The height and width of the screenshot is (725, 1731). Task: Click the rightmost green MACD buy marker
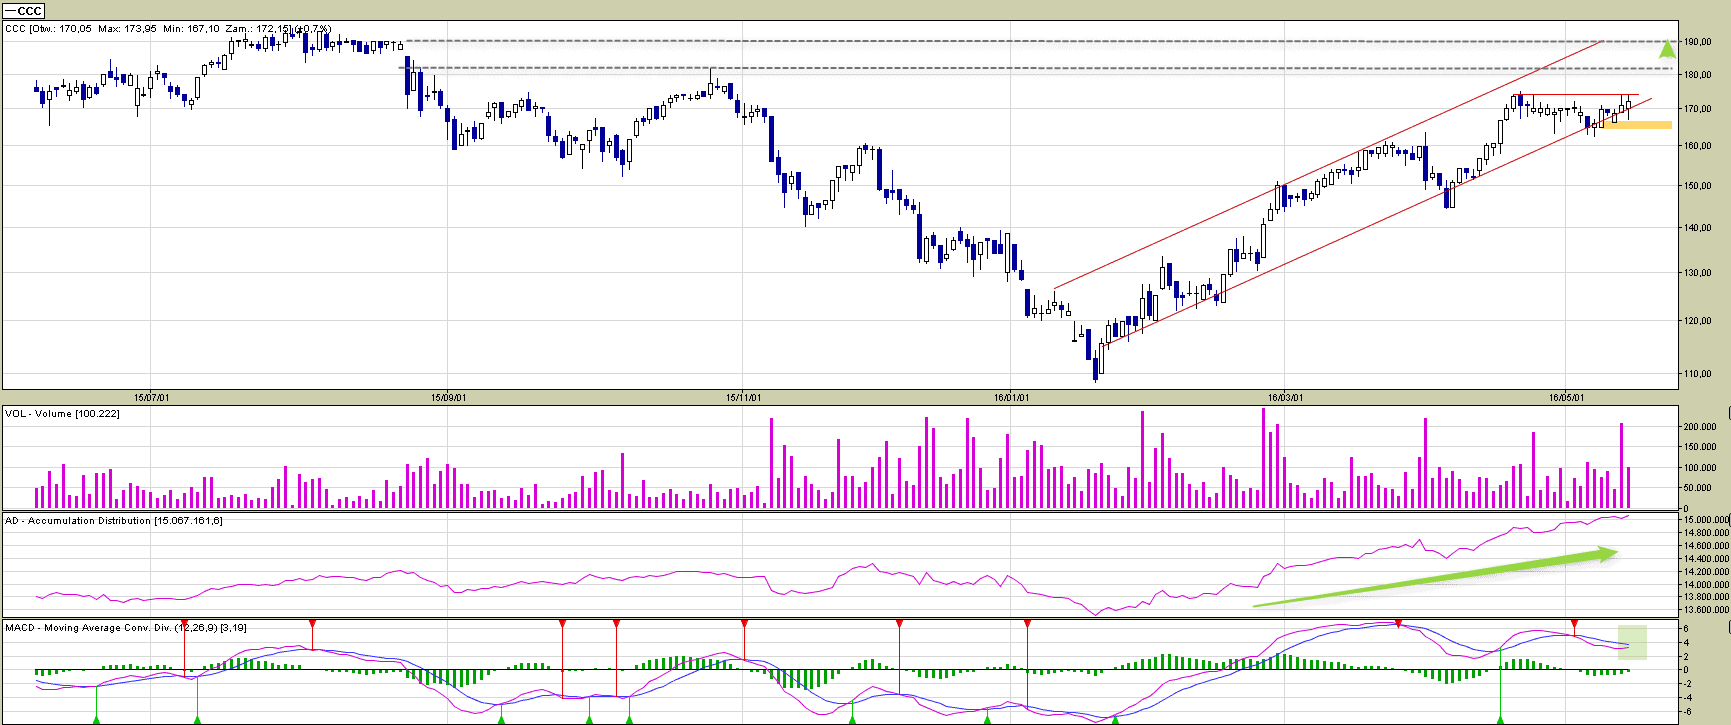click(x=1500, y=719)
